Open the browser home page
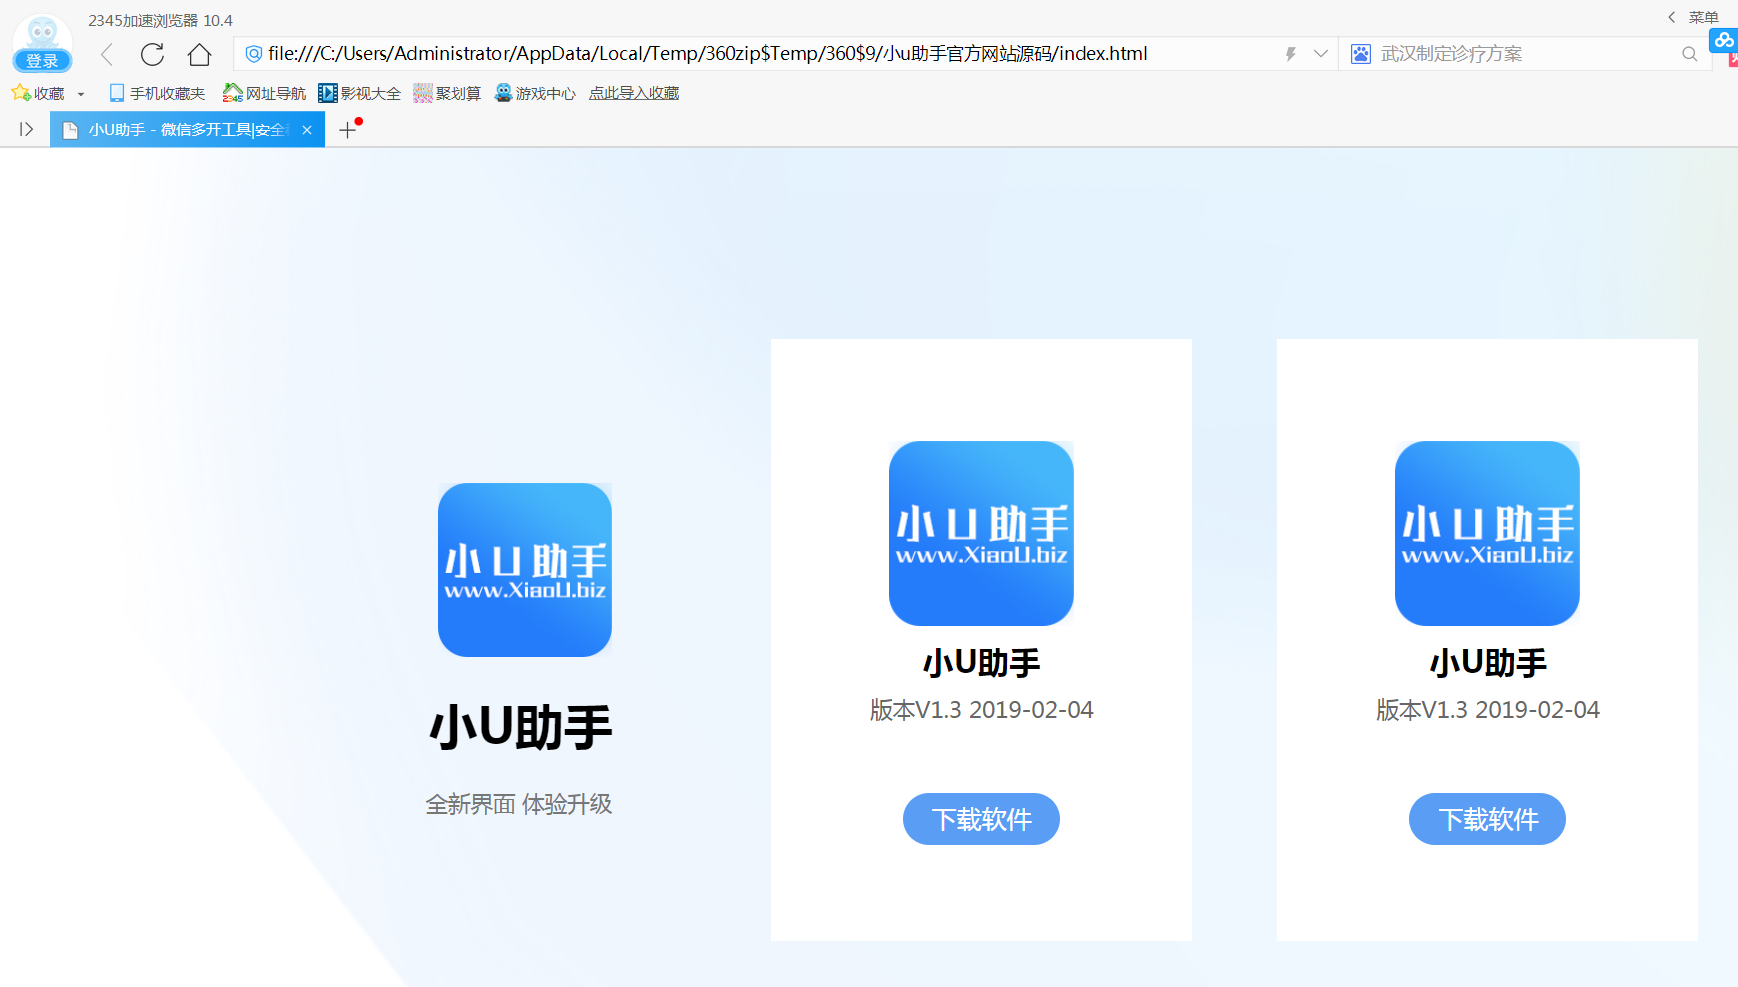The height and width of the screenshot is (987, 1738). pos(199,54)
